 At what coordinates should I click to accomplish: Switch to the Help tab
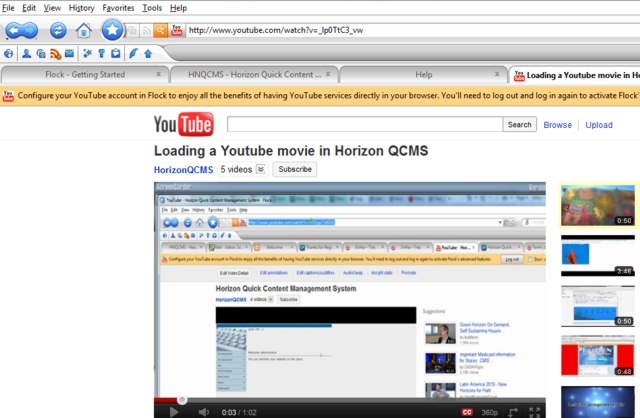point(424,75)
